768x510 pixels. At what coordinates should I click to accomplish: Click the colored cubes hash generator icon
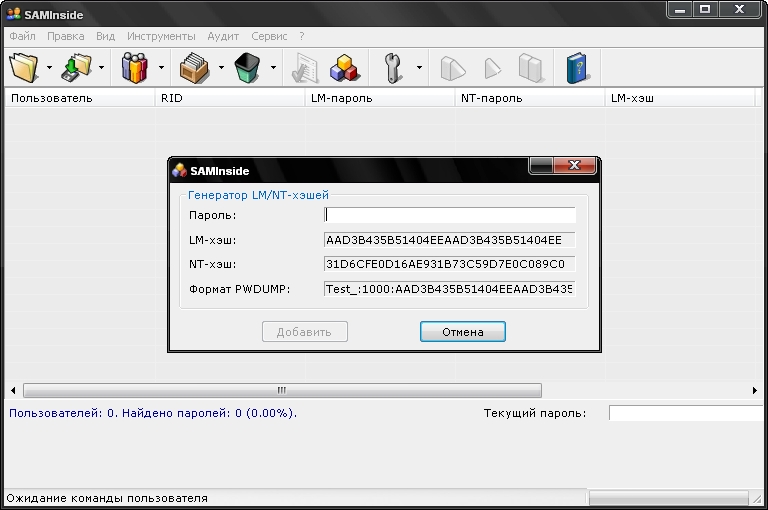[x=345, y=68]
